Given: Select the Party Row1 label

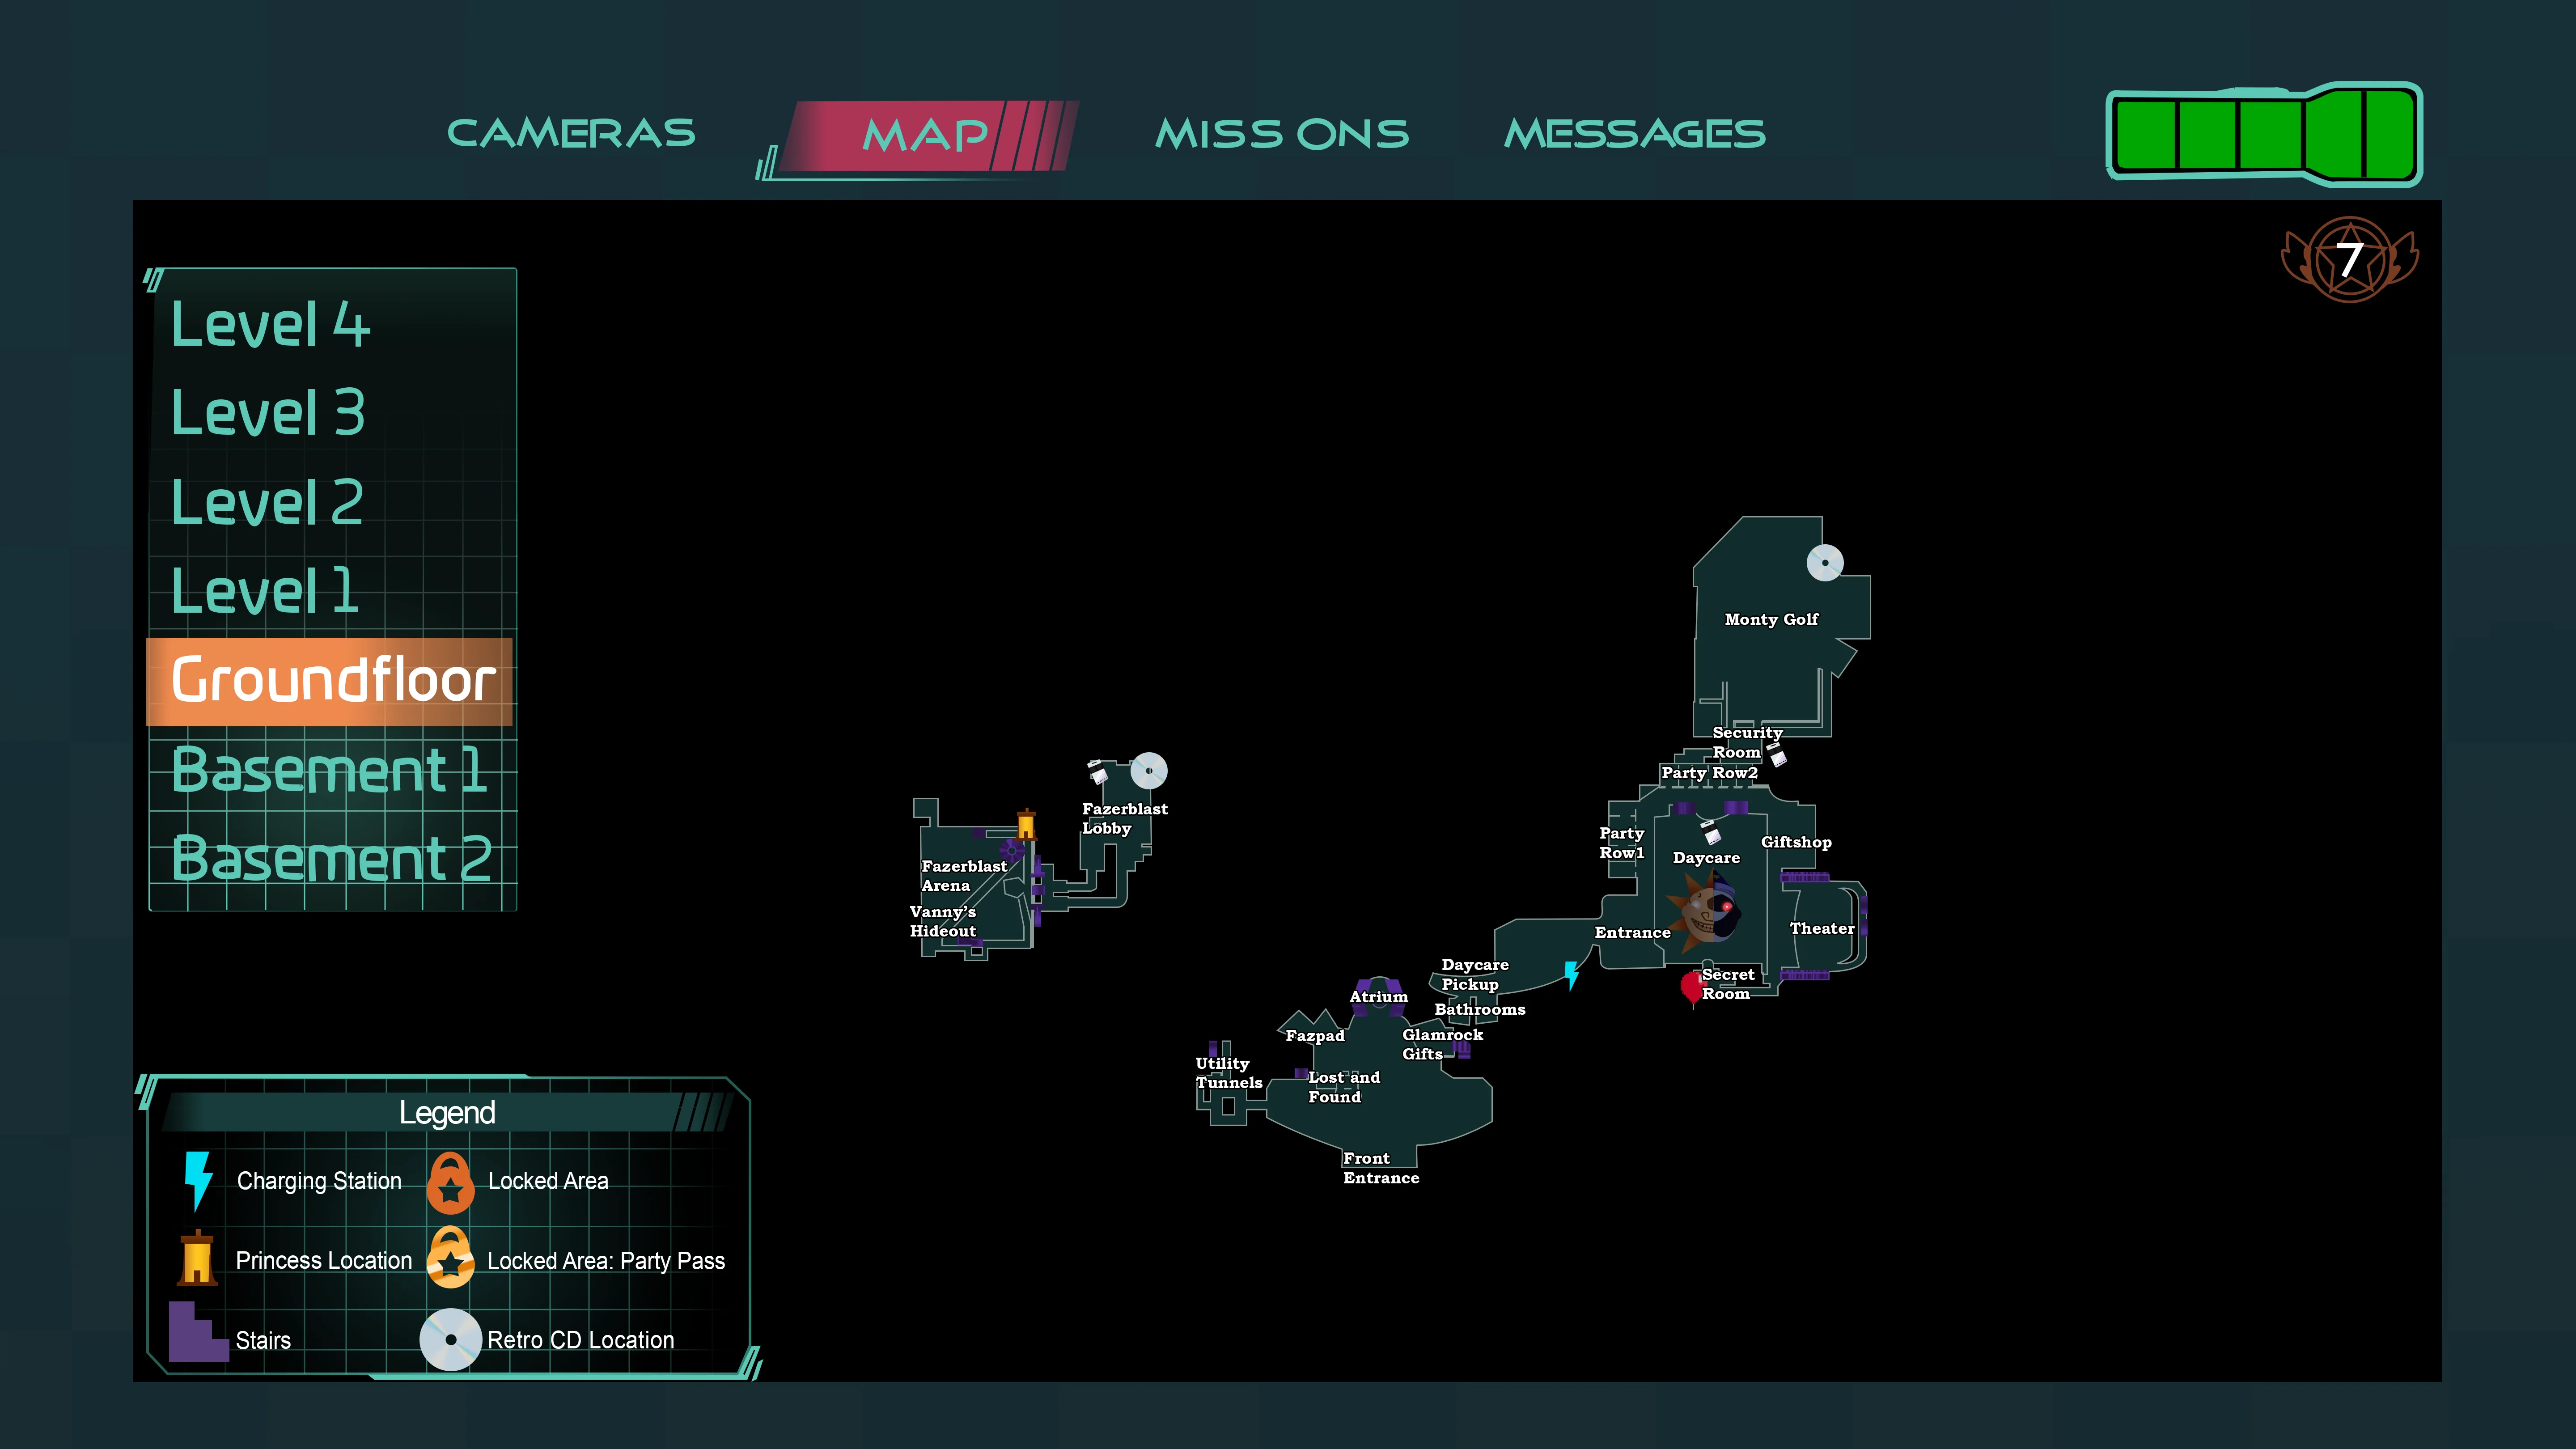Looking at the screenshot, I should click(x=1621, y=842).
